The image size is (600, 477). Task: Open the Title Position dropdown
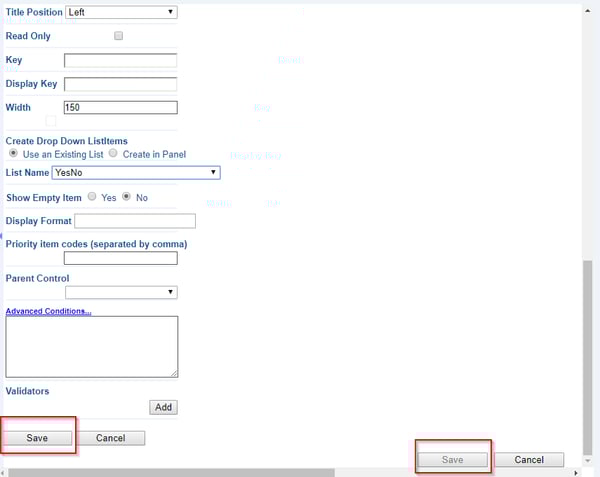(120, 12)
